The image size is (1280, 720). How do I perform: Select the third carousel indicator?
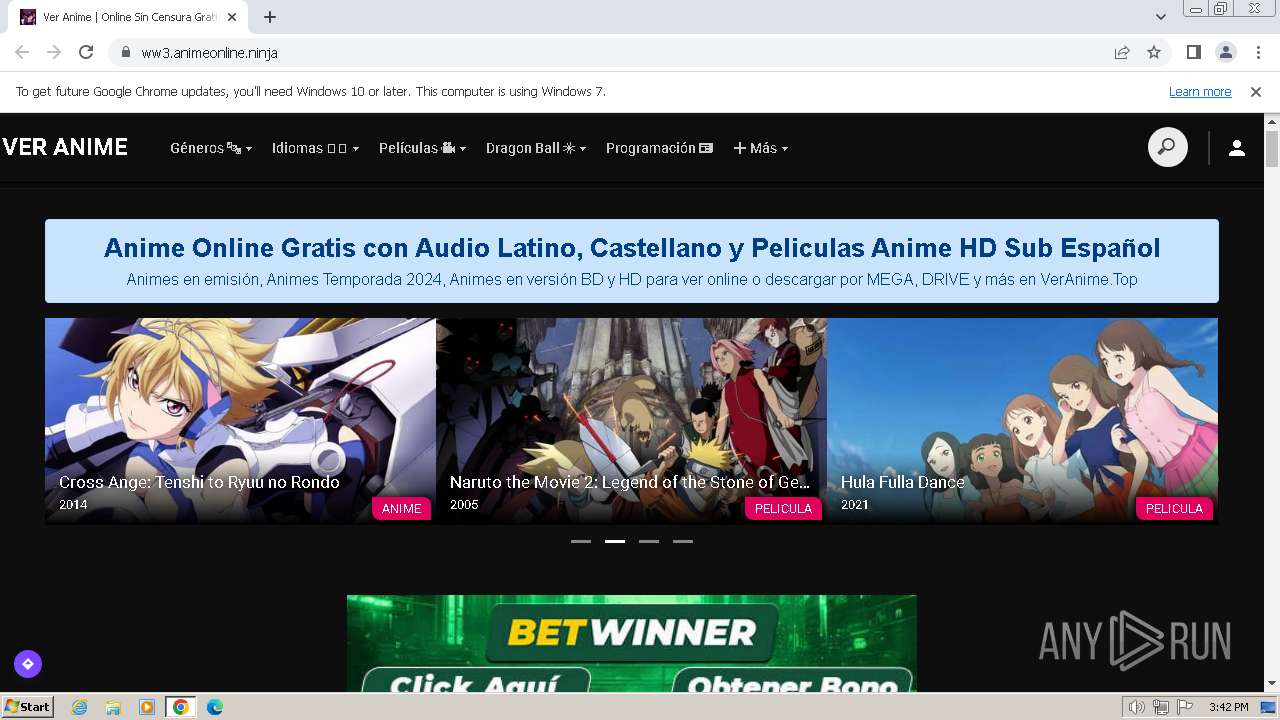point(649,541)
